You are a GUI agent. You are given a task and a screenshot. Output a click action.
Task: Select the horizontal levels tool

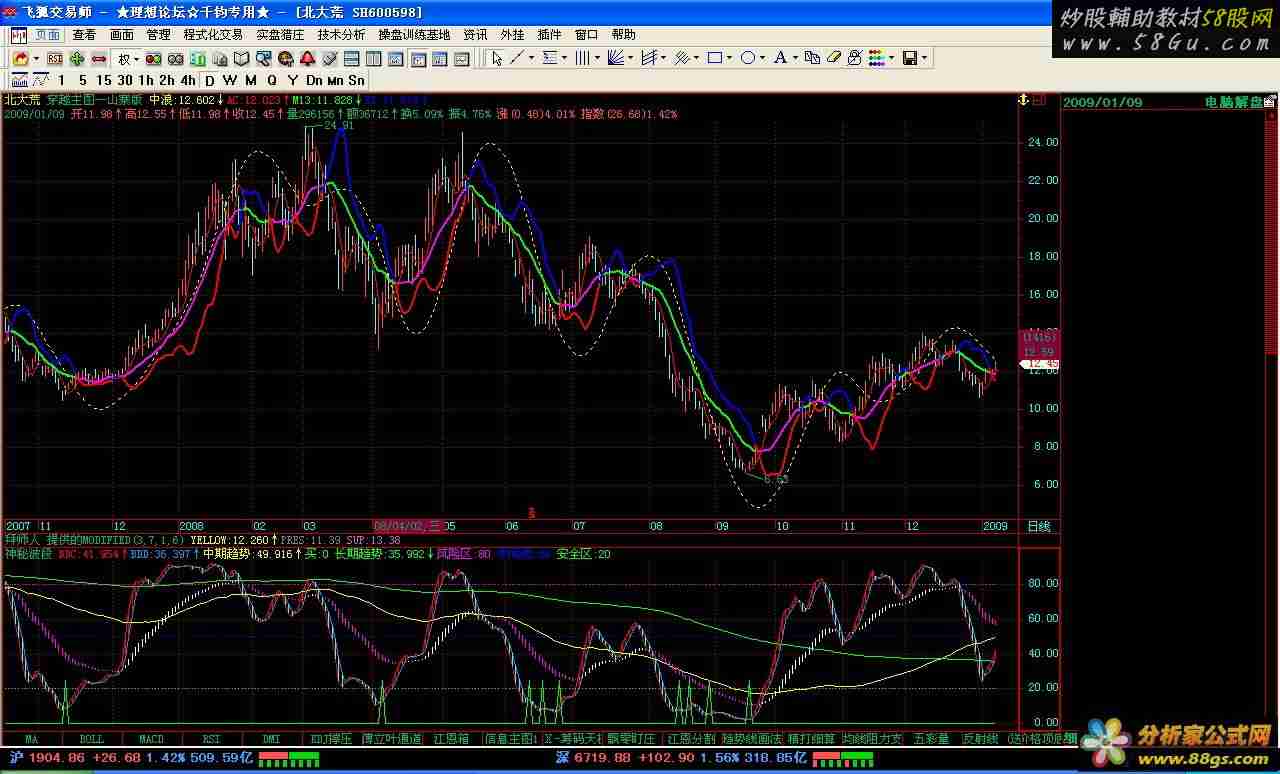(550, 58)
